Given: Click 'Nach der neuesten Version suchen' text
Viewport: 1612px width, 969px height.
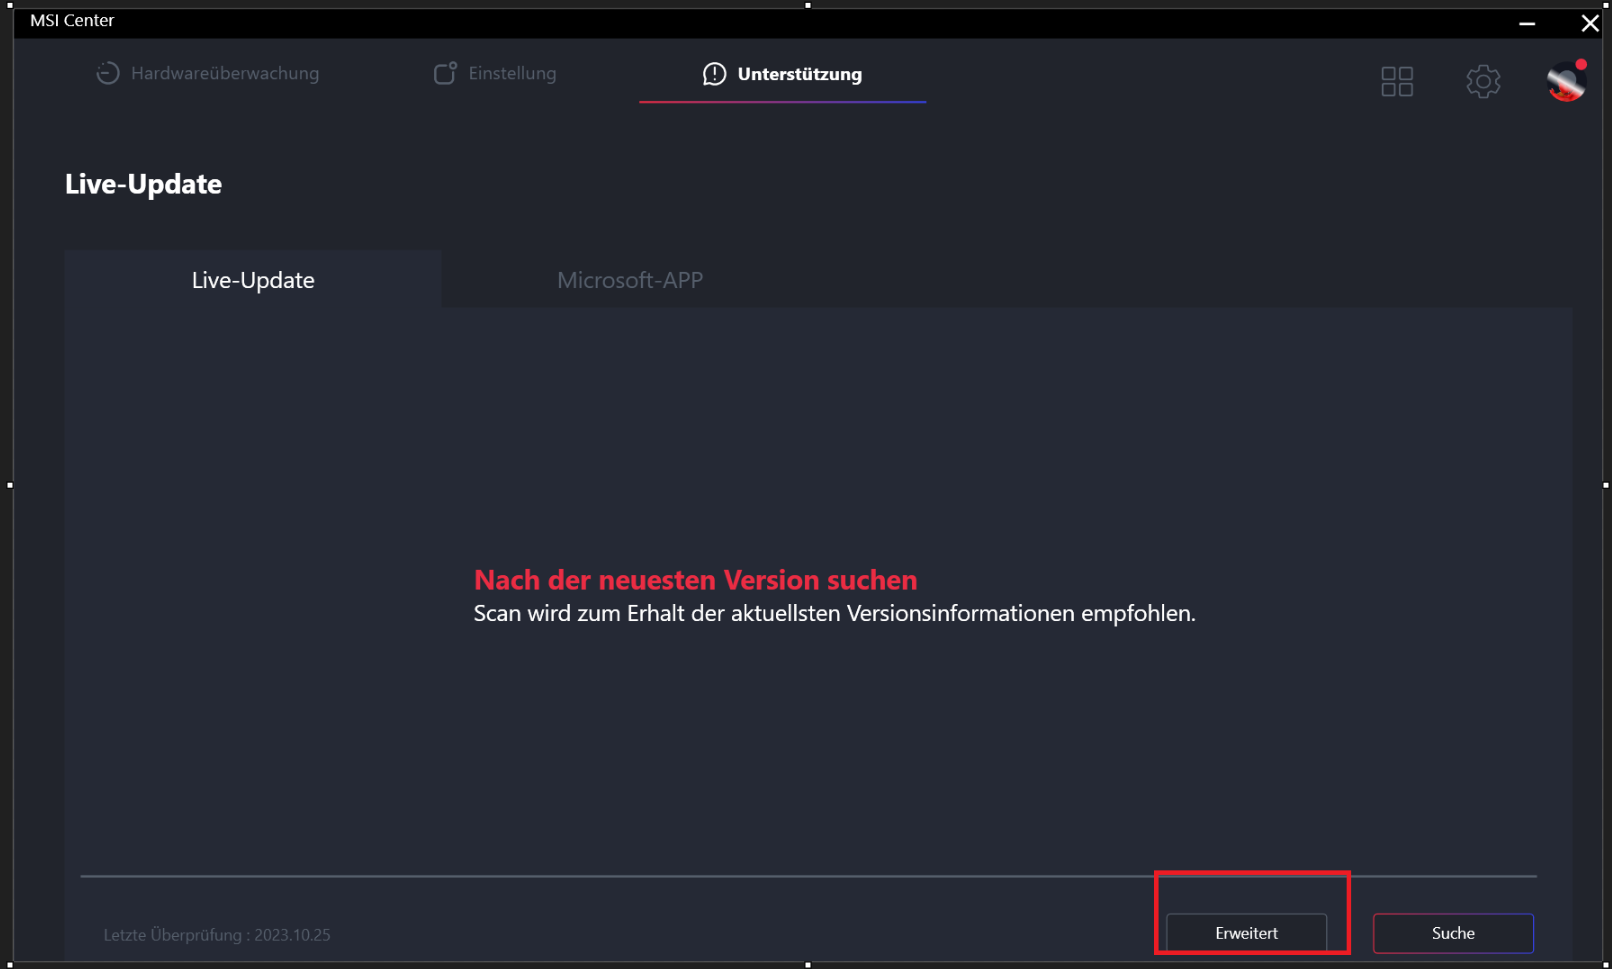Looking at the screenshot, I should (695, 580).
